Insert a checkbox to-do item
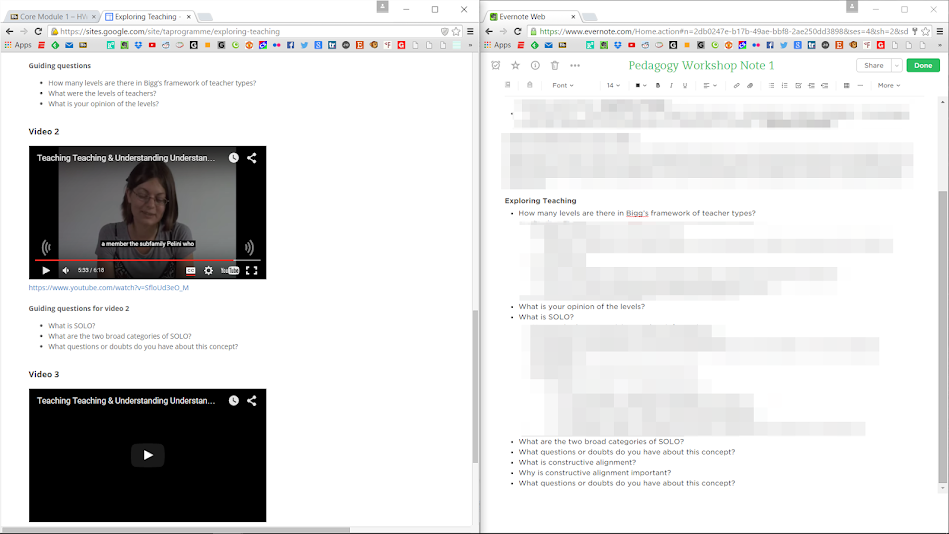Image resolution: width=949 pixels, height=534 pixels. [x=798, y=85]
